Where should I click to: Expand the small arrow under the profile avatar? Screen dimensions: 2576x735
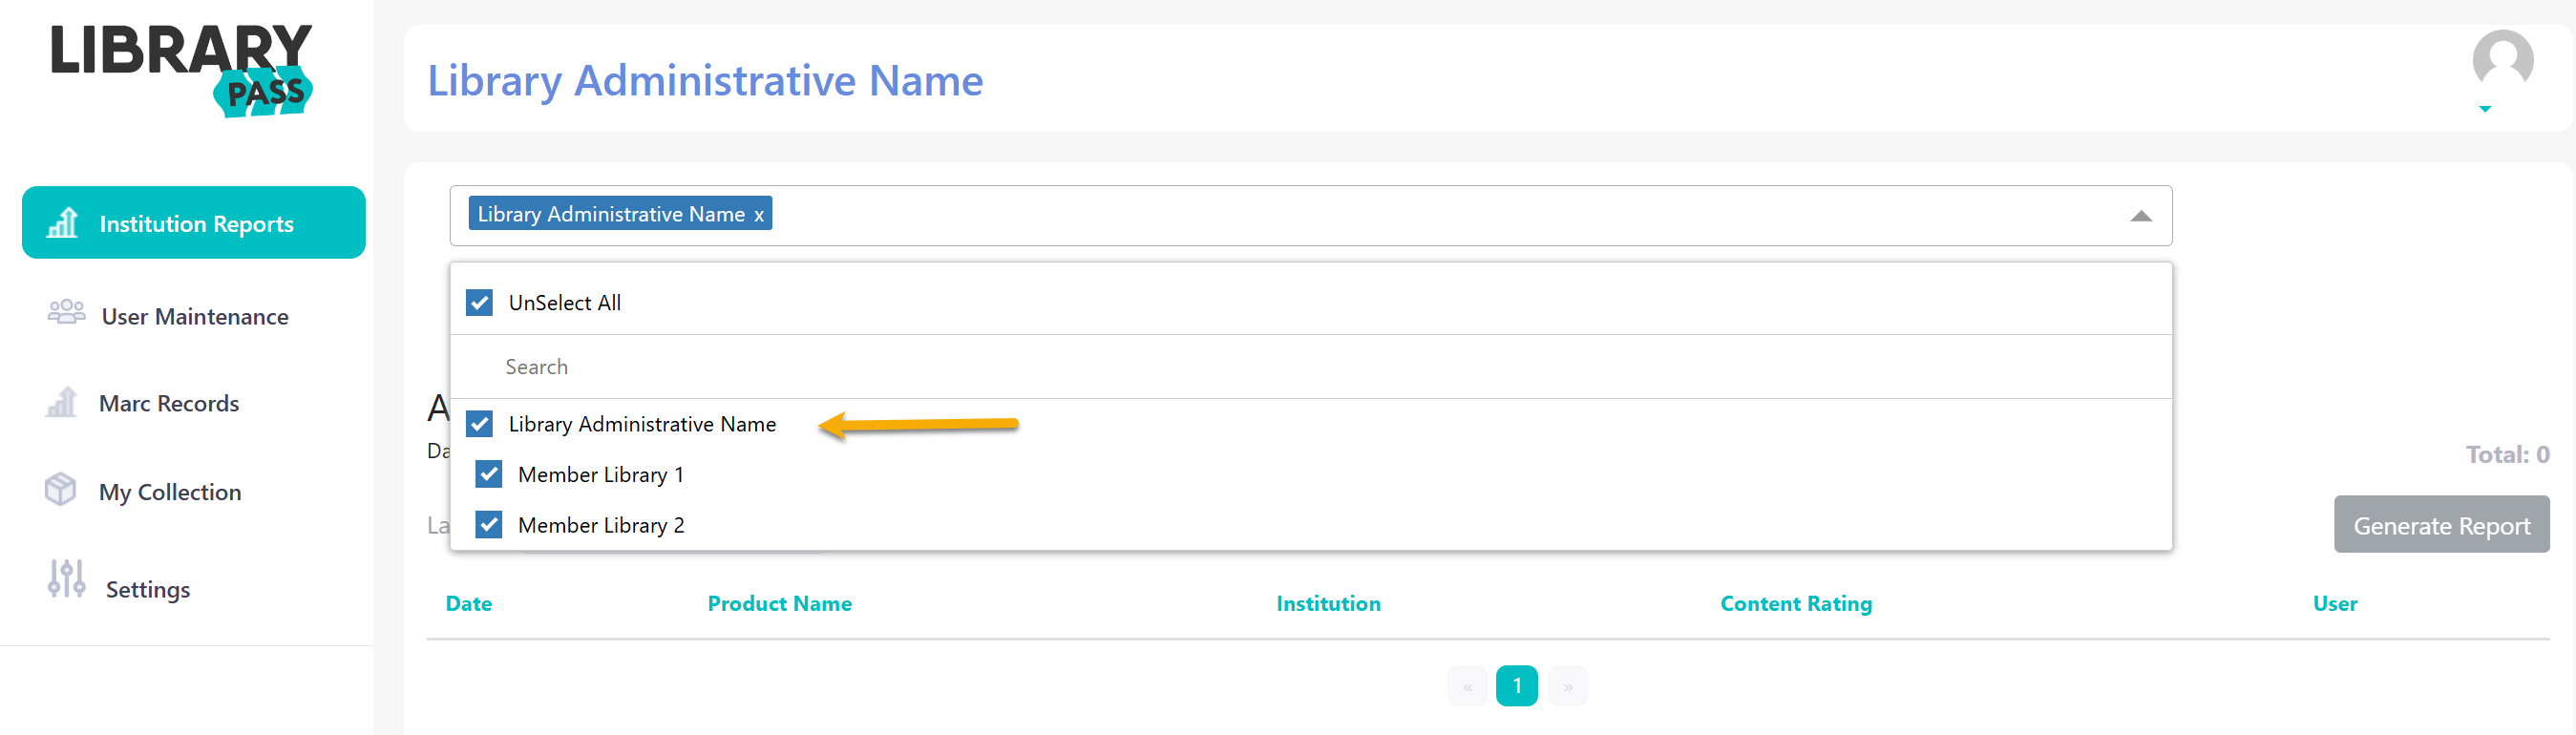[2485, 109]
